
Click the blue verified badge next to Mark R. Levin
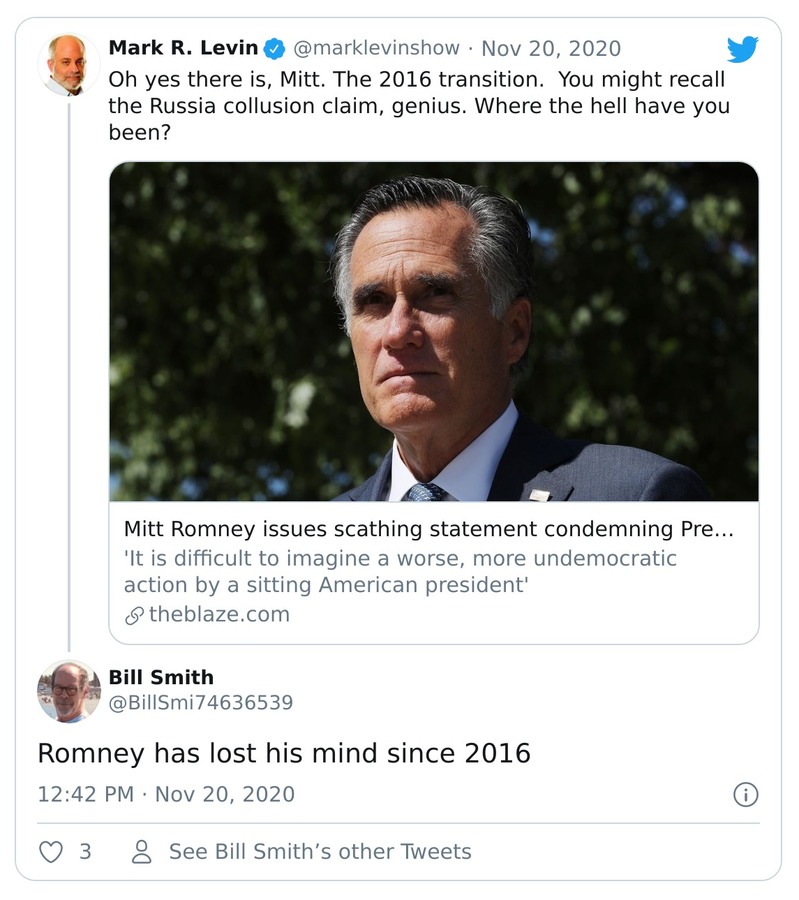coord(275,48)
